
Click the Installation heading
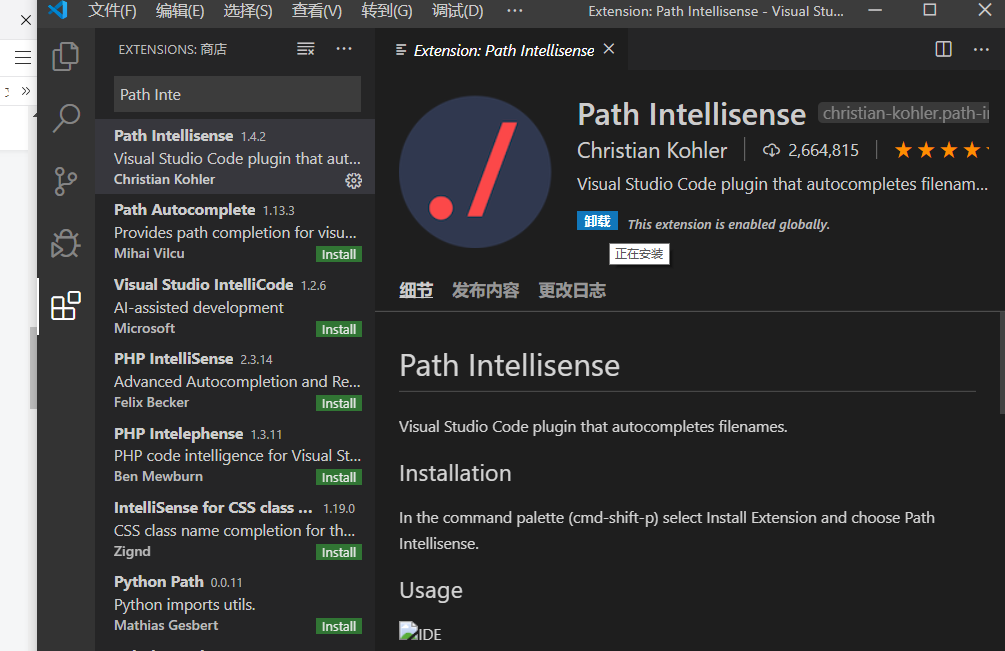[x=455, y=474]
